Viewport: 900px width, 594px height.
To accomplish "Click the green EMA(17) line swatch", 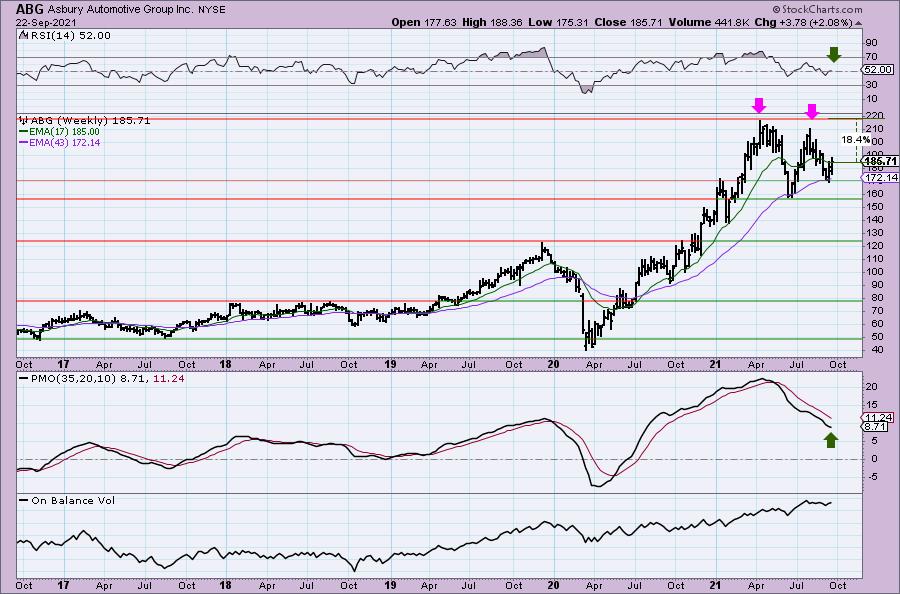I will tap(24, 132).
